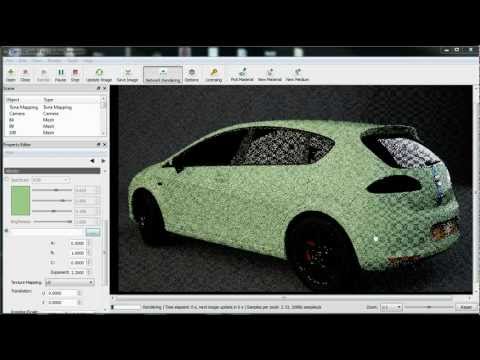This screenshot has height=360, width=480.
Task: Open the Texture Mapping dropdown
Action: (x=70, y=283)
